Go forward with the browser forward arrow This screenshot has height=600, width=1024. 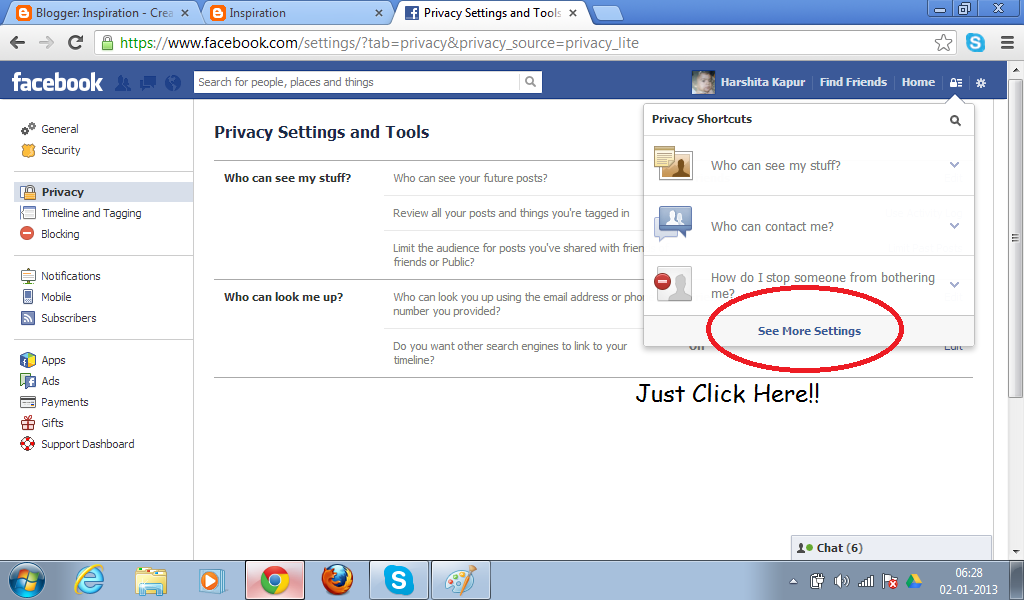pyautogui.click(x=46, y=43)
